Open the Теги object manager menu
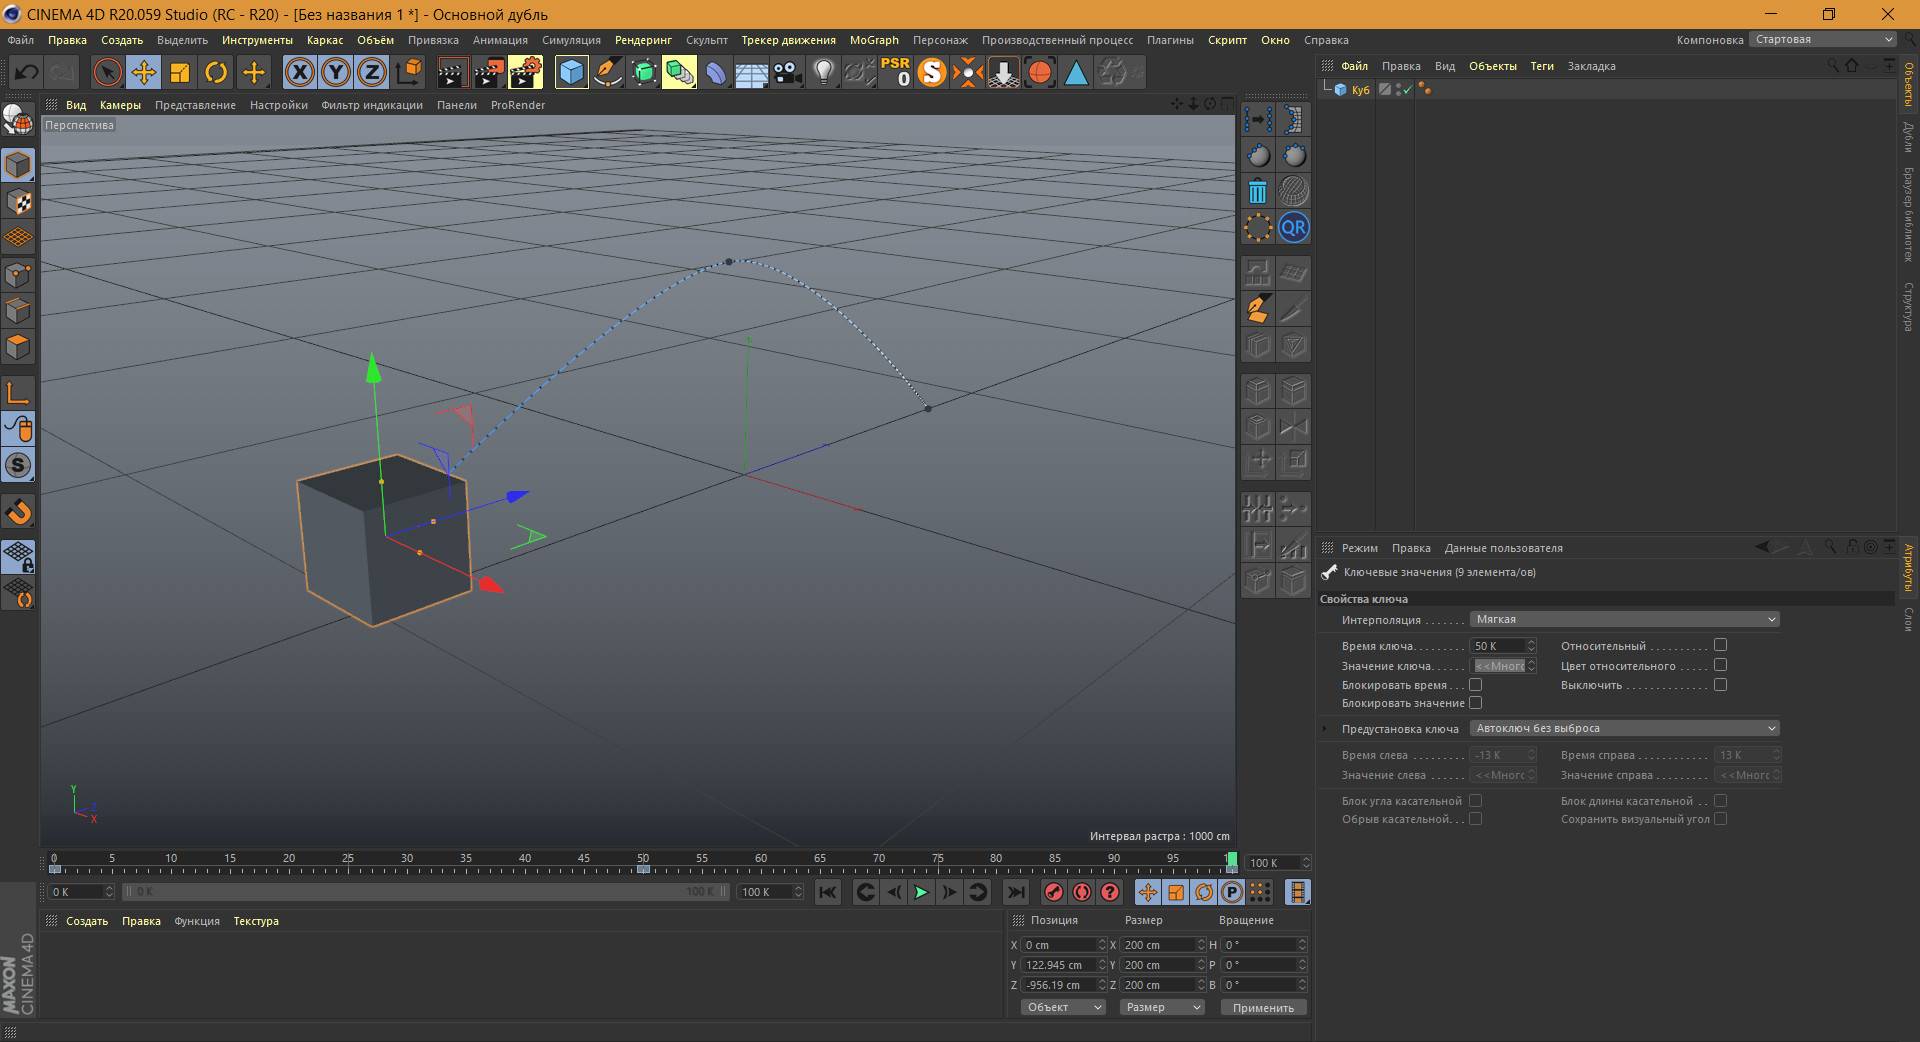1920x1042 pixels. pyautogui.click(x=1542, y=66)
